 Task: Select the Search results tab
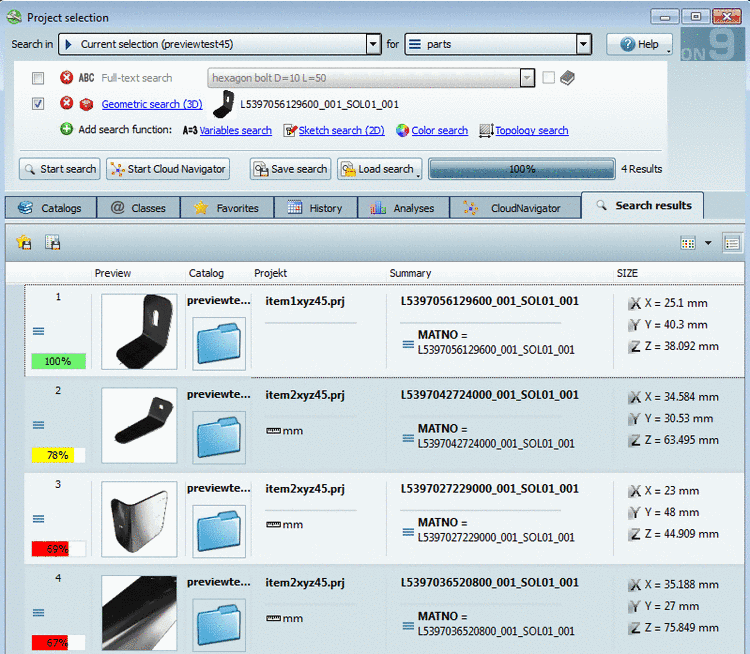click(x=642, y=205)
